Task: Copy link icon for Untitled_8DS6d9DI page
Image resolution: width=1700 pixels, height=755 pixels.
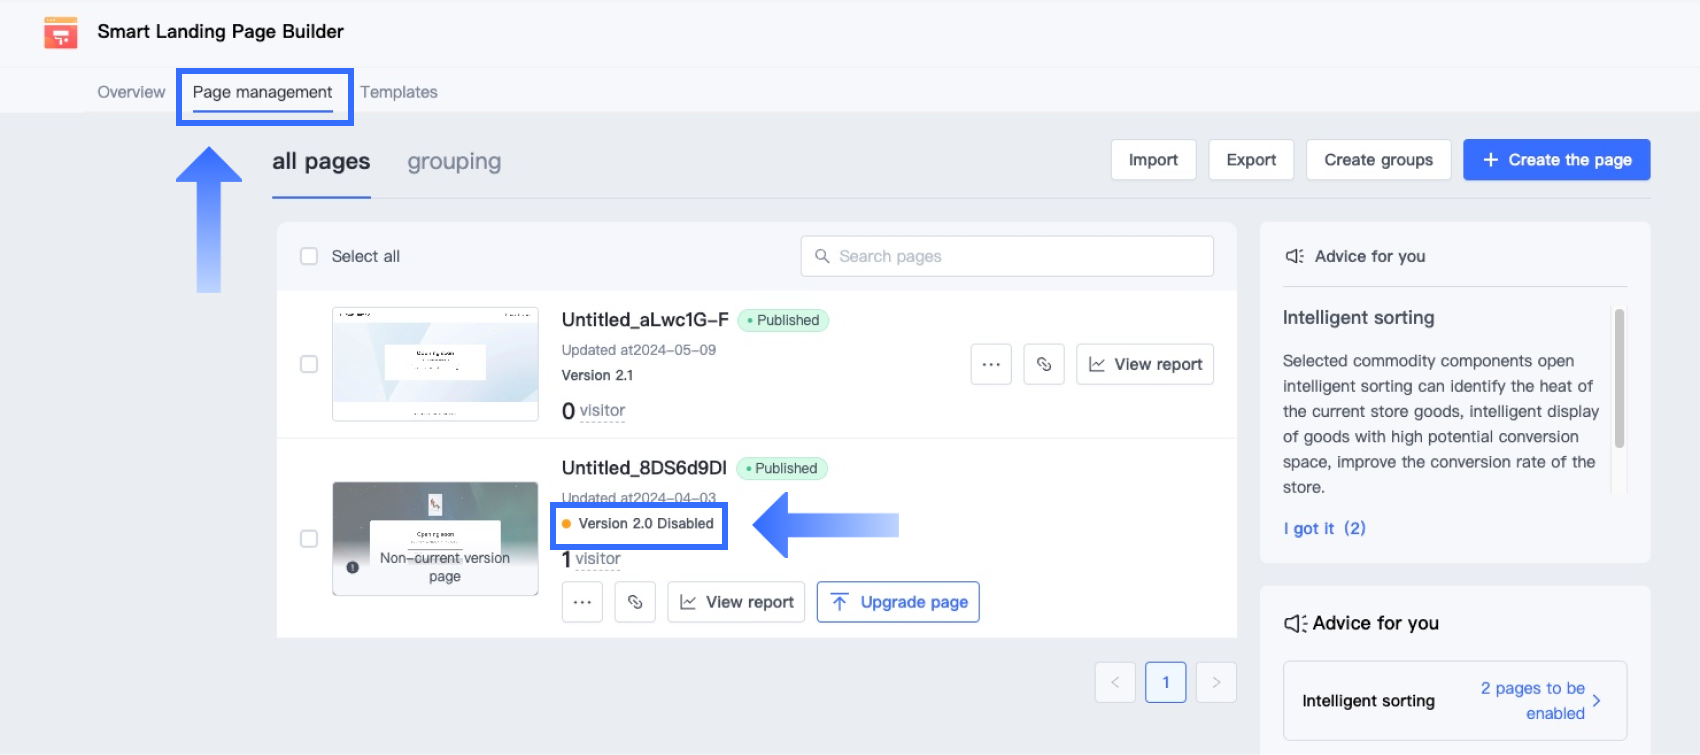Action: [x=635, y=602]
